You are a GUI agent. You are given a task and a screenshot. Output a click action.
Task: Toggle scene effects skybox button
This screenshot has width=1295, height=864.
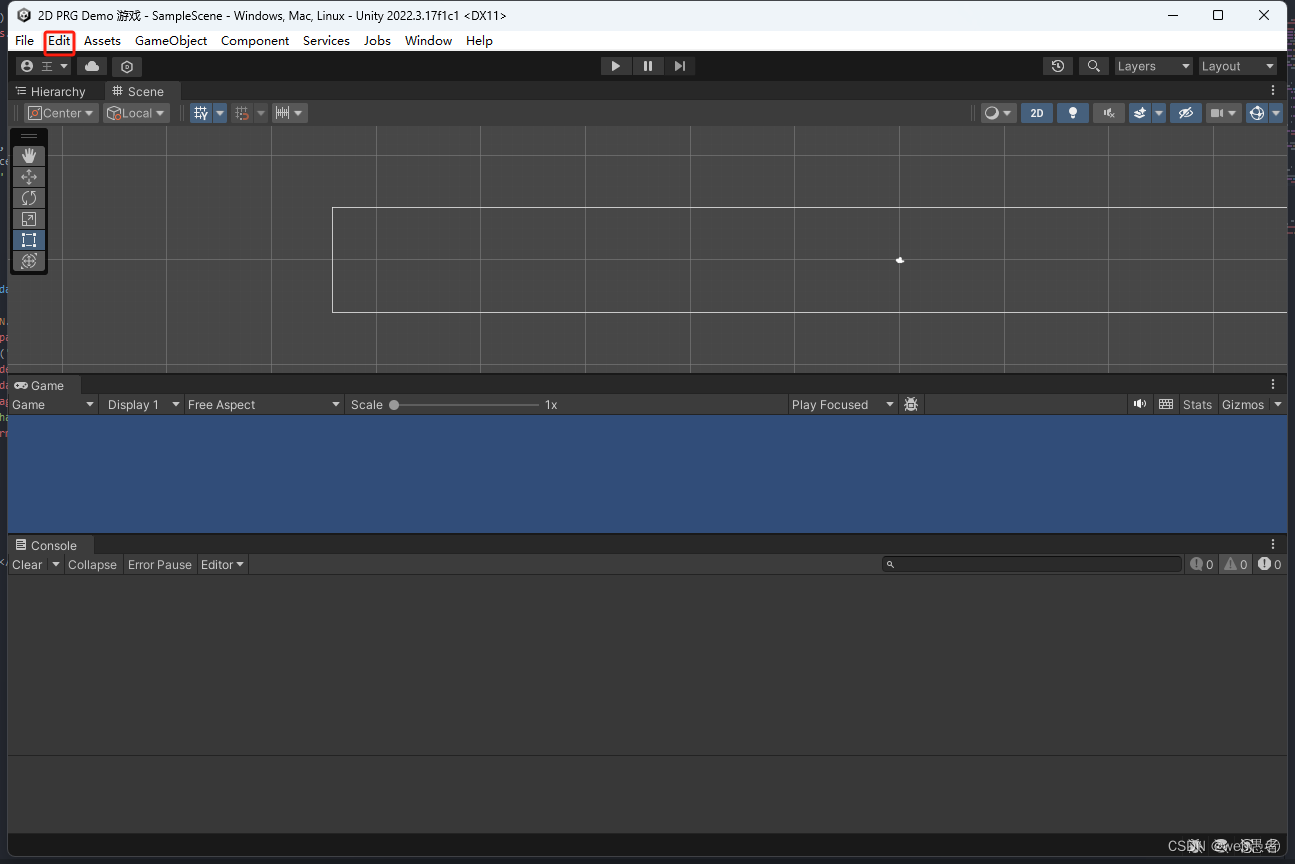click(x=1140, y=113)
